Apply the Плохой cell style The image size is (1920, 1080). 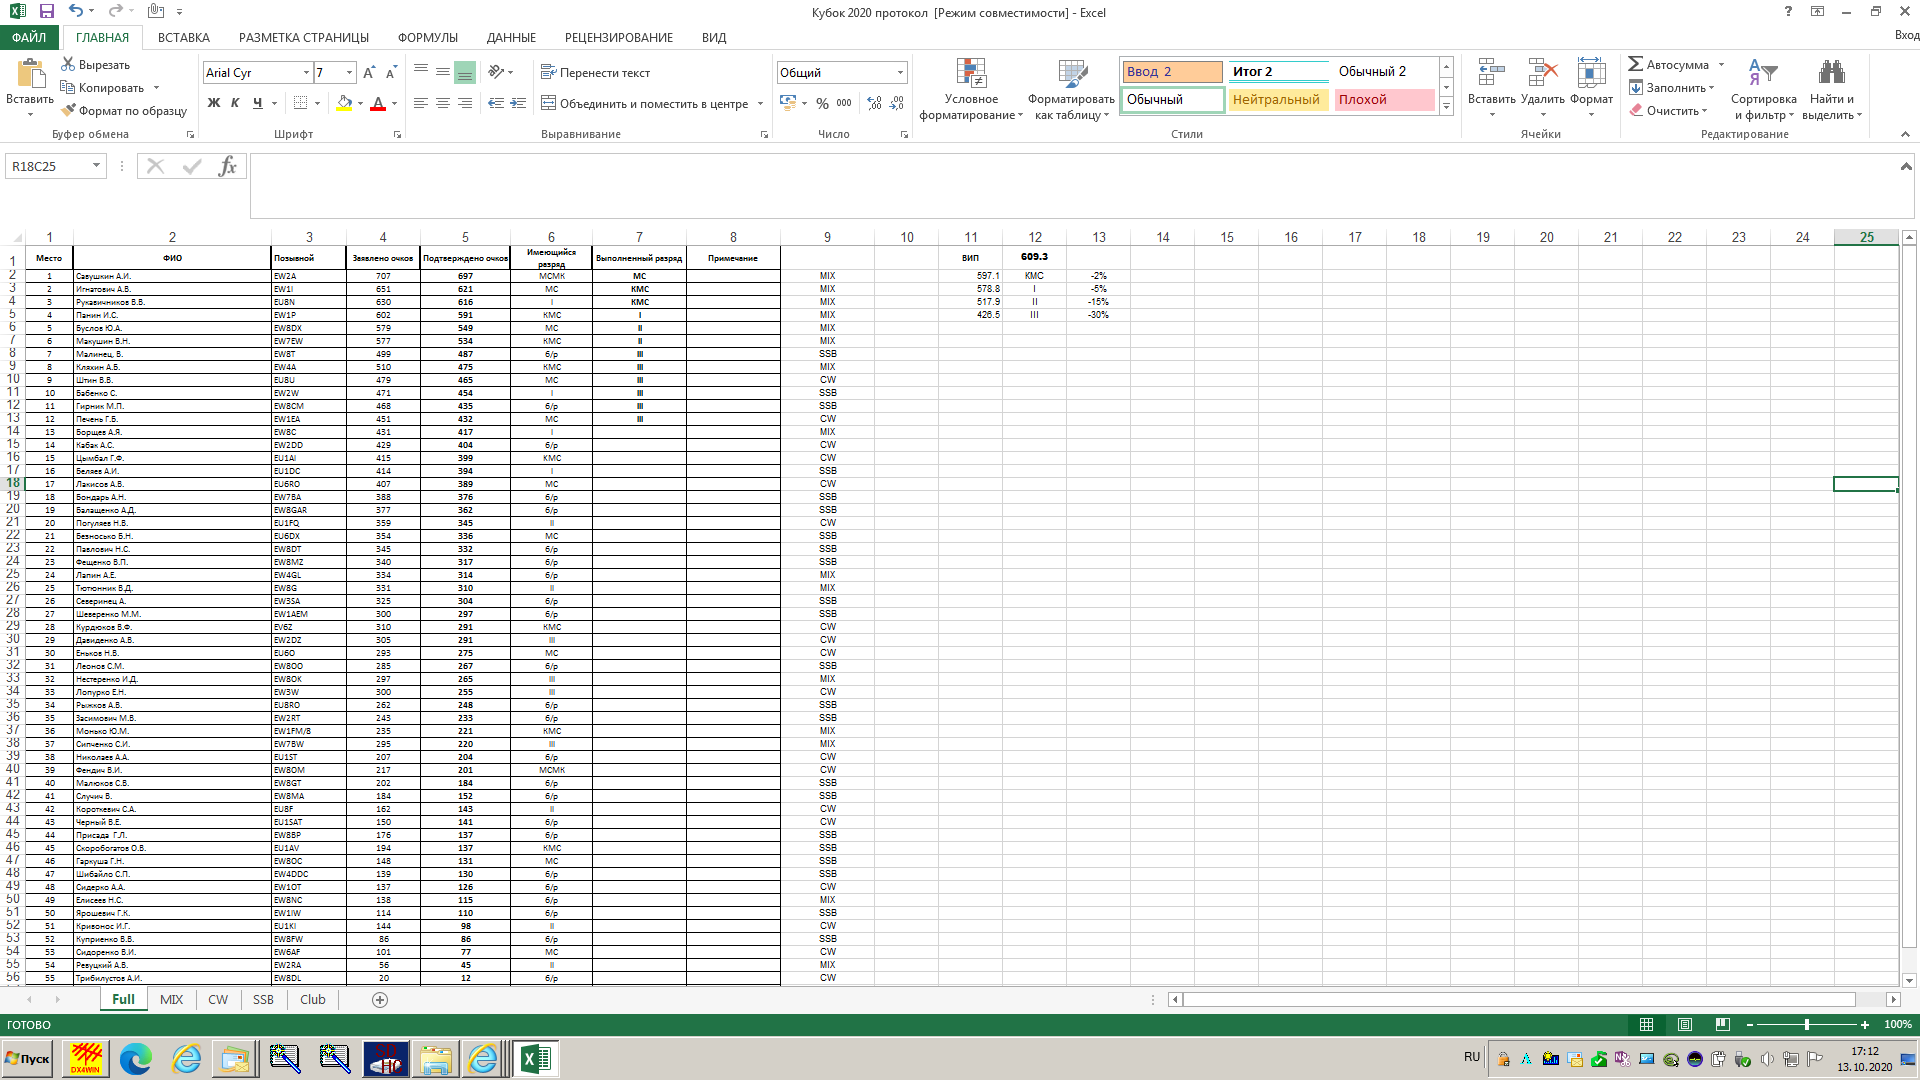(1384, 99)
